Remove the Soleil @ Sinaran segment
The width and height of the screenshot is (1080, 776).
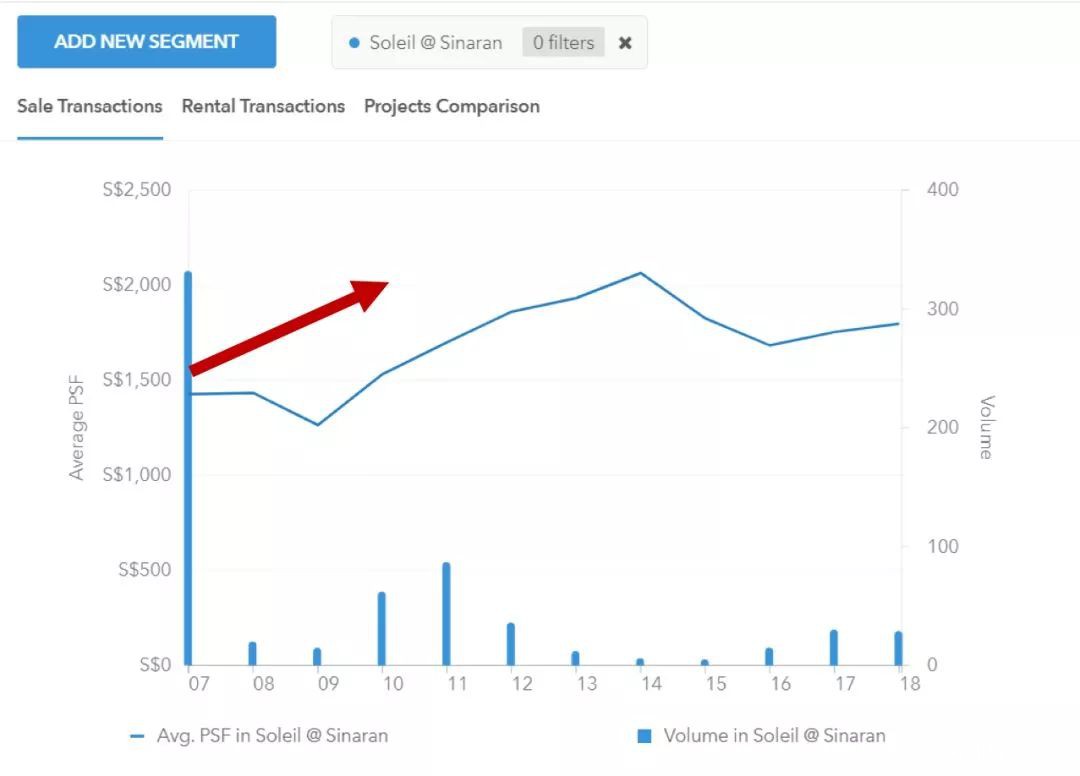tap(625, 43)
